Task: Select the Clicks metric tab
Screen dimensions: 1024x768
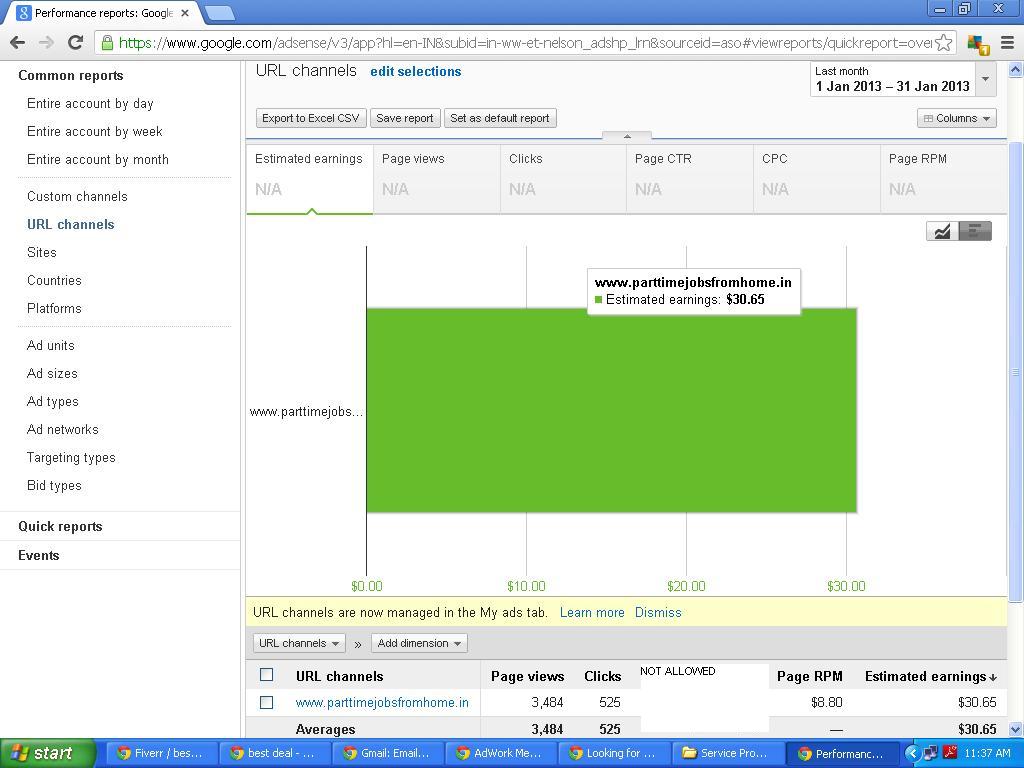Action: [563, 179]
